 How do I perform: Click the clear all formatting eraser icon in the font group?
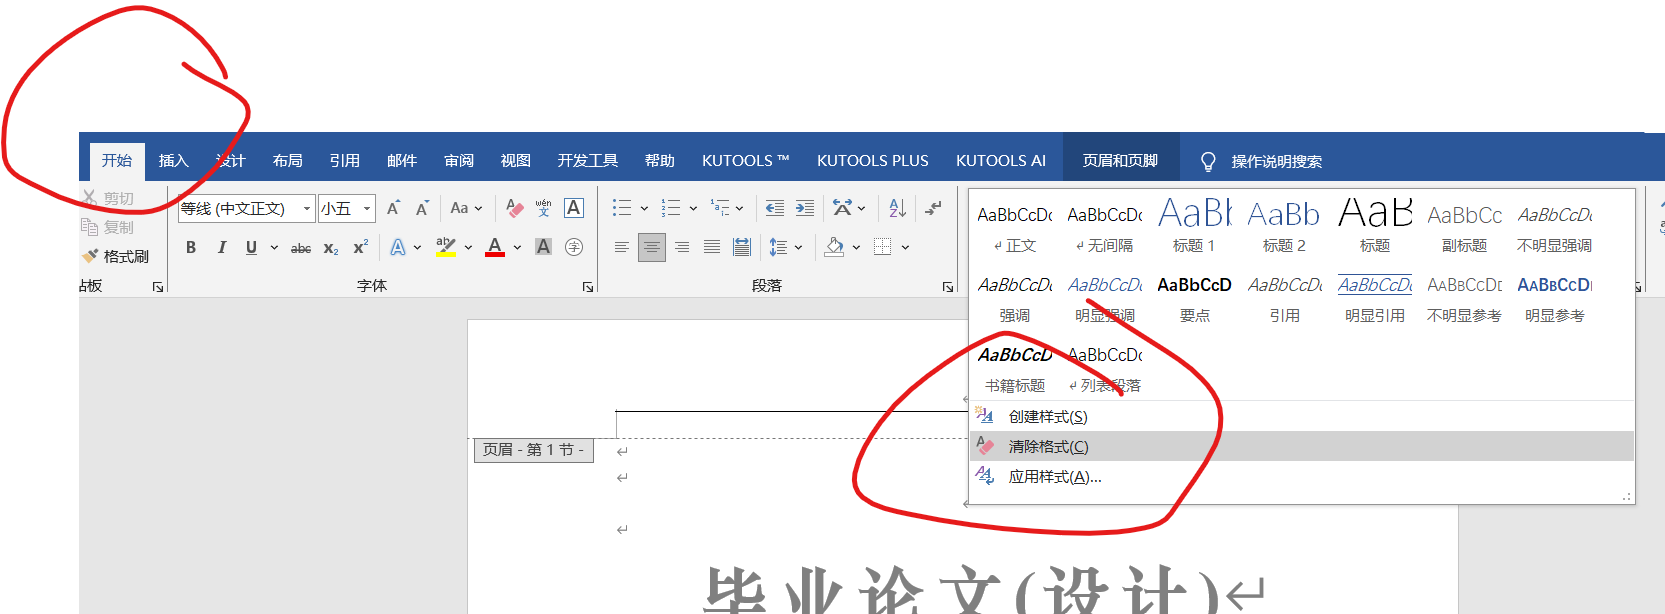click(515, 208)
